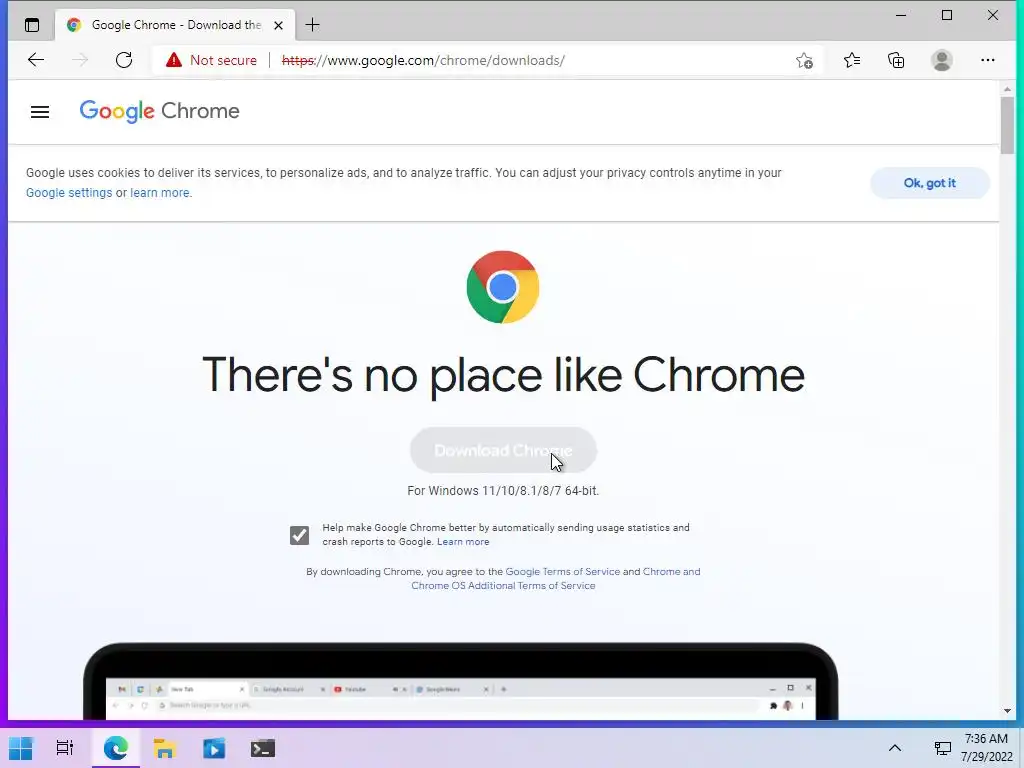1024x768 pixels.
Task: Open File Explorer from the taskbar
Action: (x=165, y=748)
